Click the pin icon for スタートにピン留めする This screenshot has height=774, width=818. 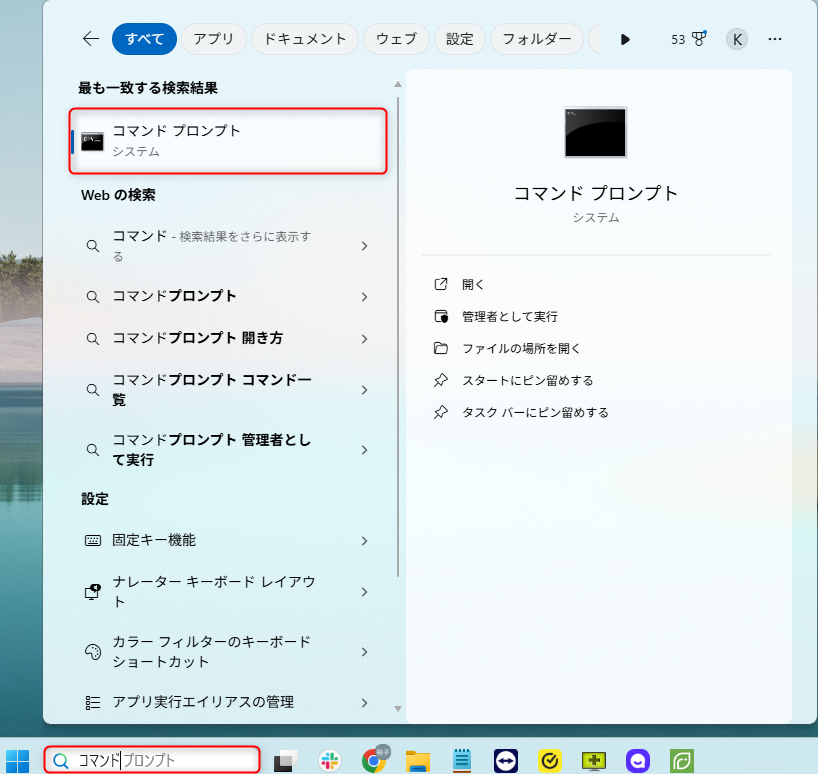click(441, 380)
